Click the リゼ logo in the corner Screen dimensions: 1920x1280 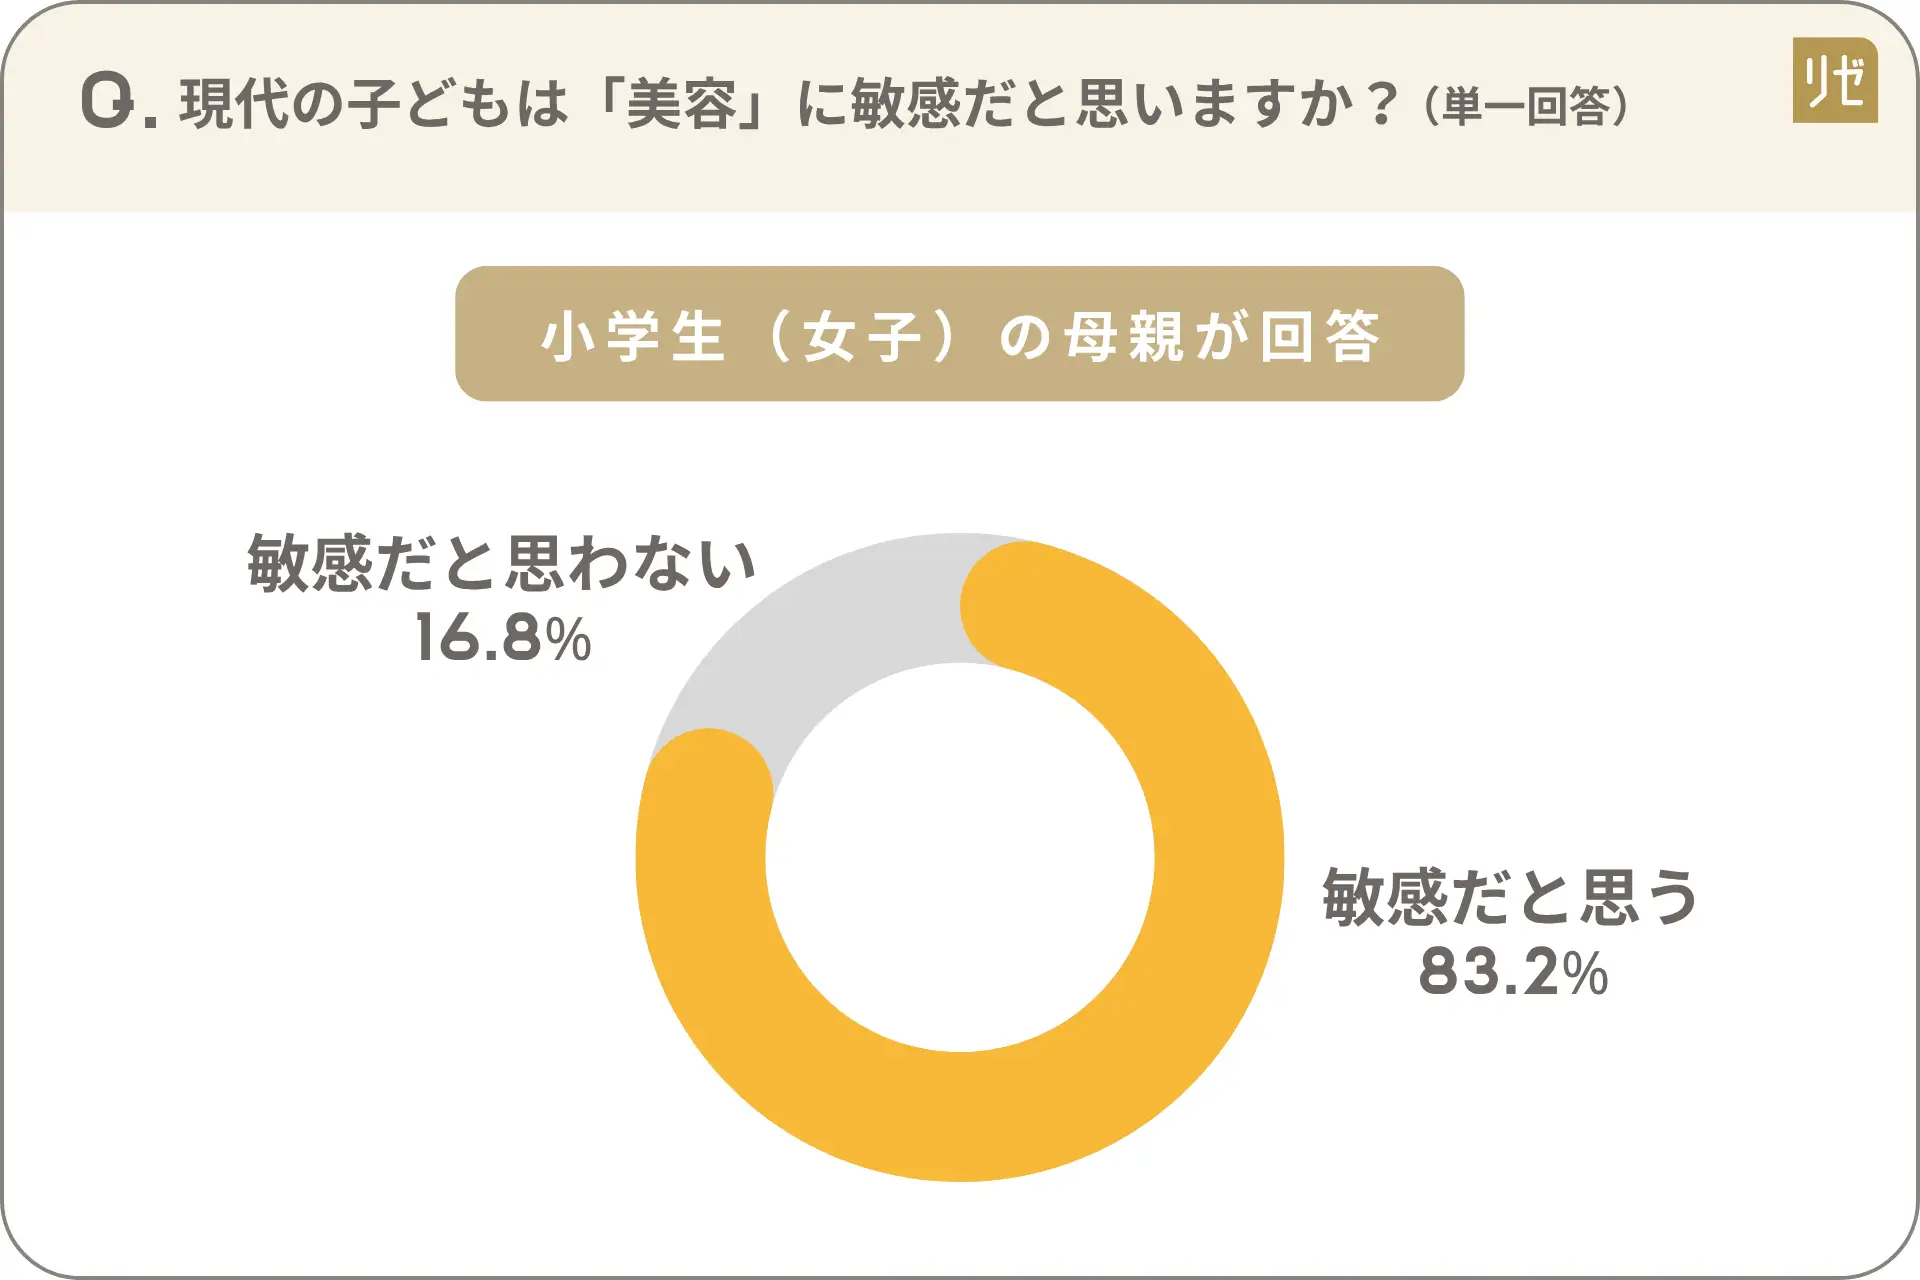pos(1834,80)
